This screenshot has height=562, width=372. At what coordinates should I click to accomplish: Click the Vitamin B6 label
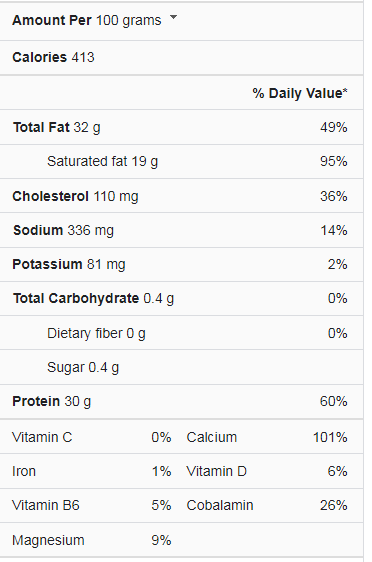click(46, 505)
